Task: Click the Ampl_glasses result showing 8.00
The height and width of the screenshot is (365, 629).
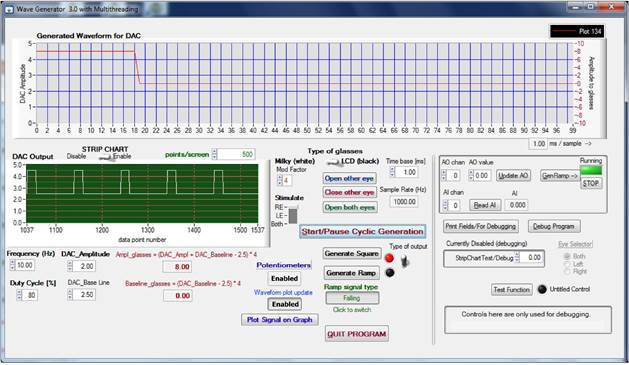Action: pos(178,267)
